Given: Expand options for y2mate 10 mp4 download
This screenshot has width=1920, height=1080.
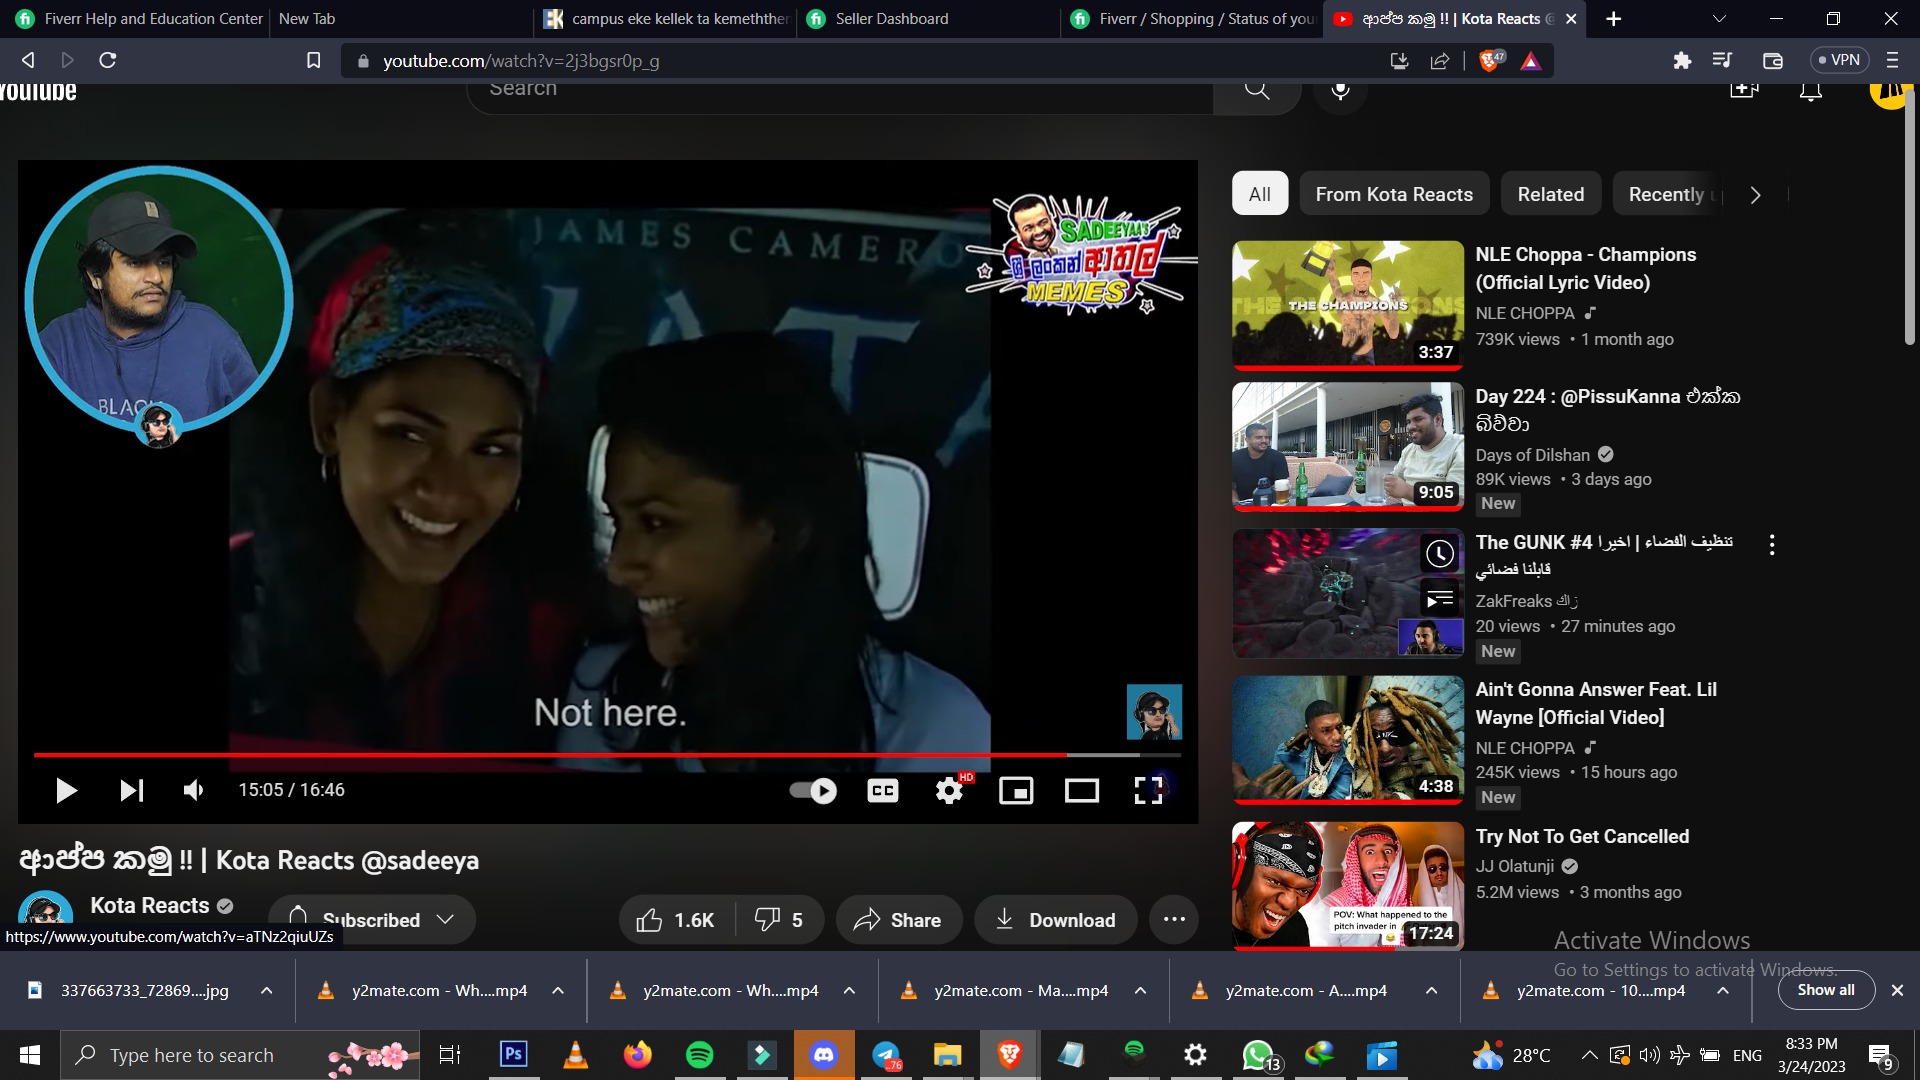Looking at the screenshot, I should pos(1723,991).
